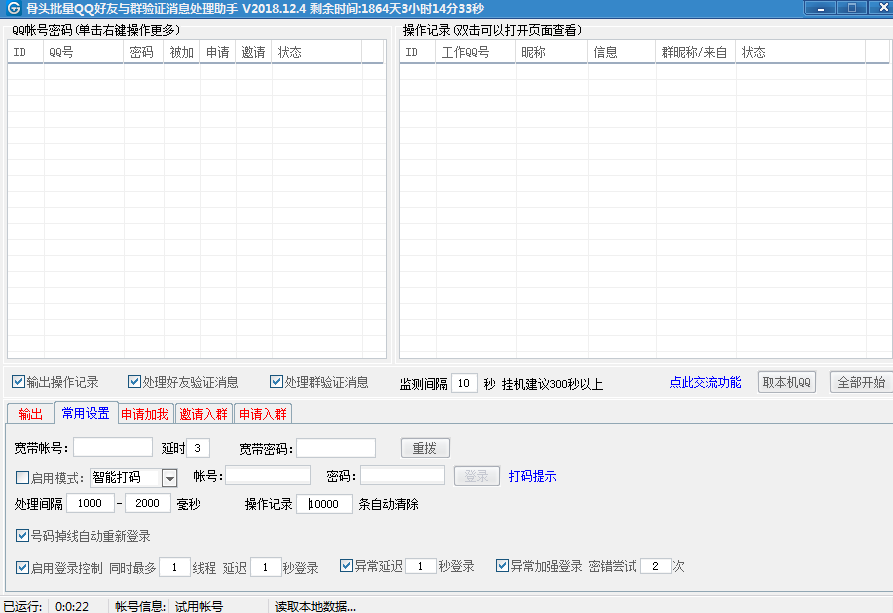Image resolution: width=893 pixels, height=613 pixels.
Task: Check the 启用模式 checkbox
Action: tap(23, 478)
